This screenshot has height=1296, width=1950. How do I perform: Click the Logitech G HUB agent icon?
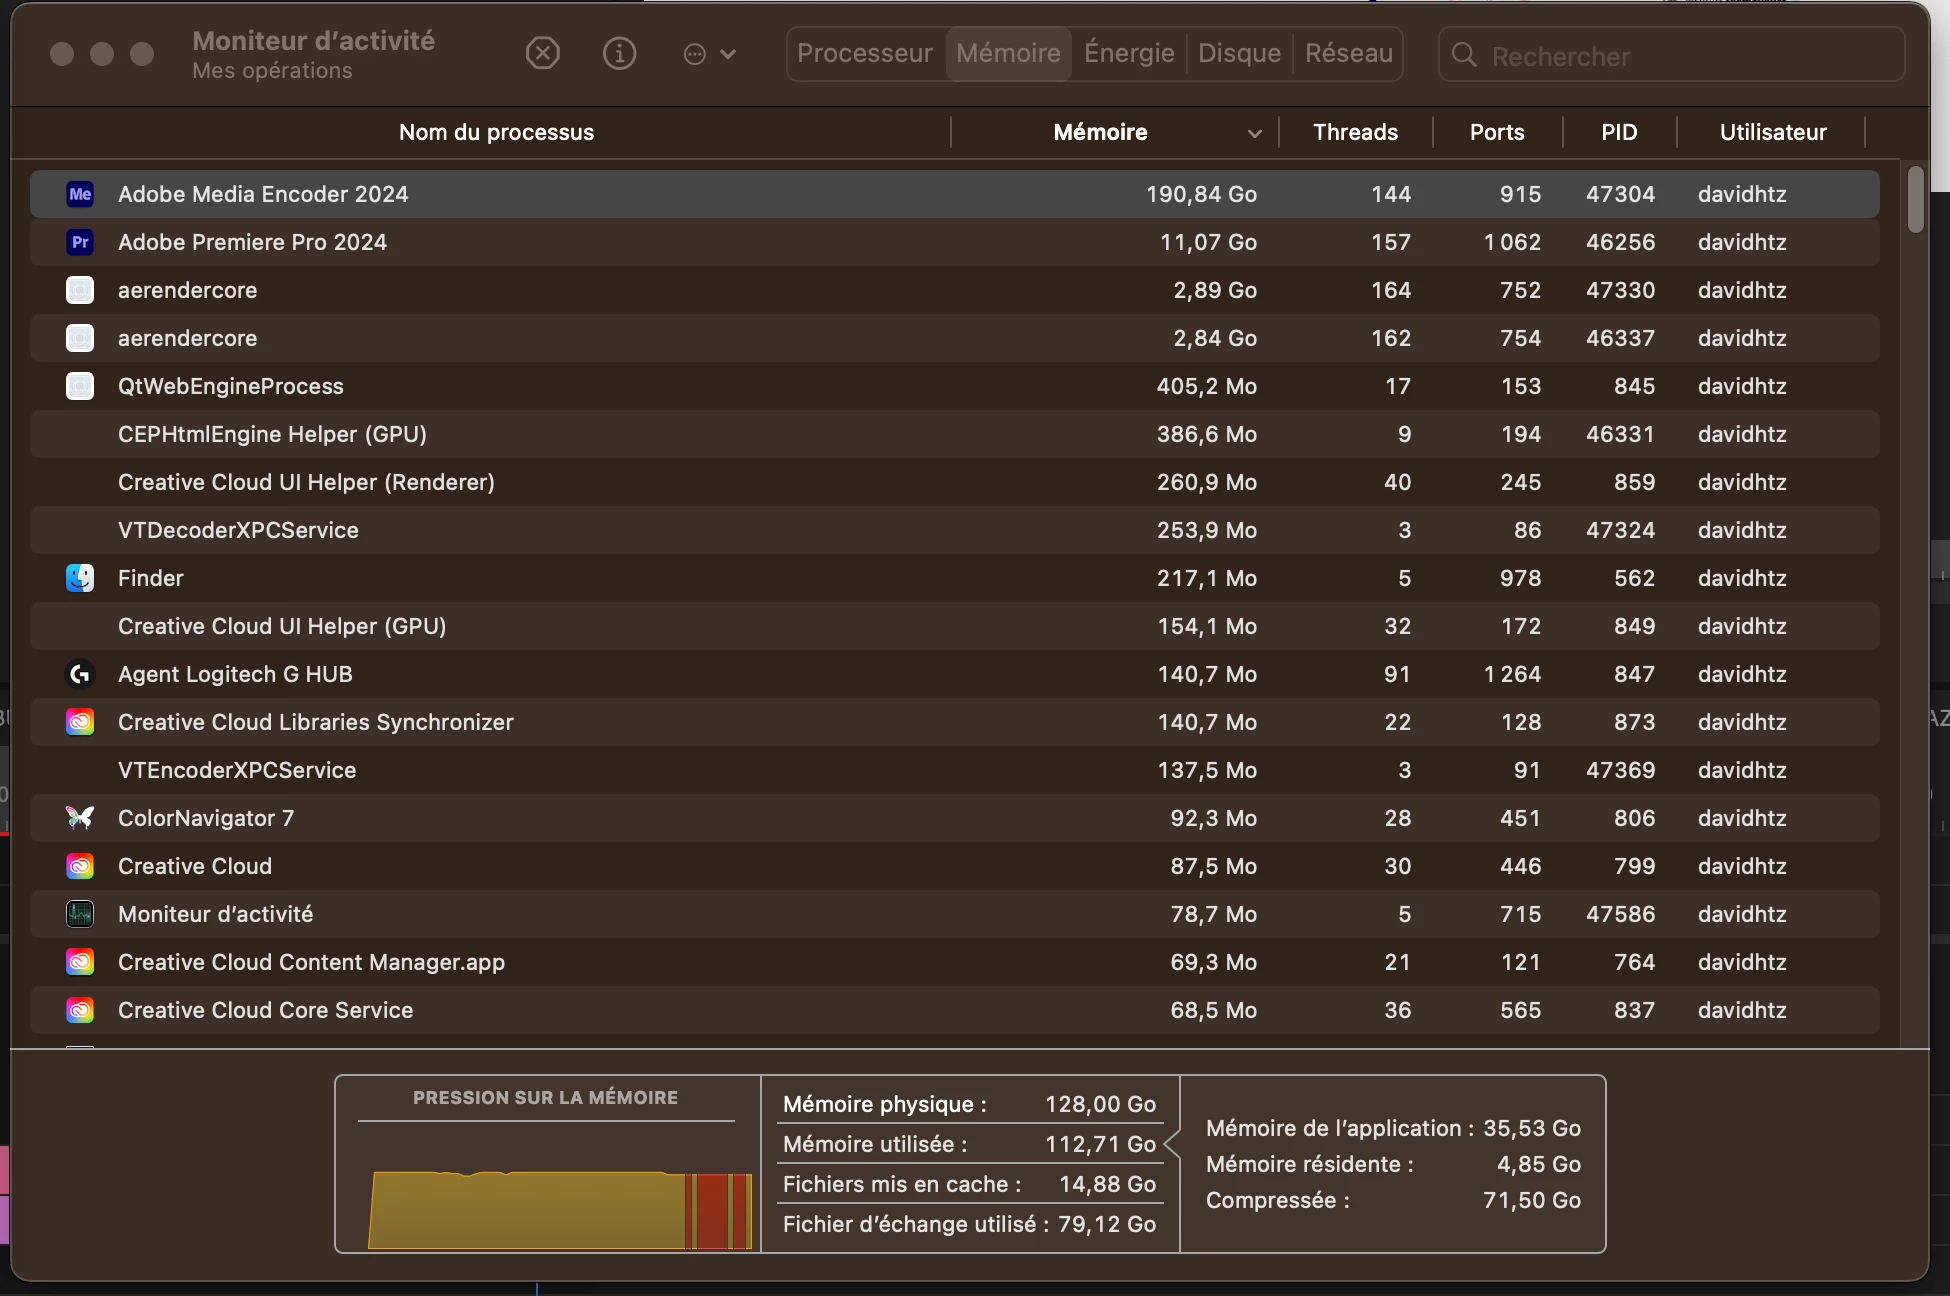(80, 674)
